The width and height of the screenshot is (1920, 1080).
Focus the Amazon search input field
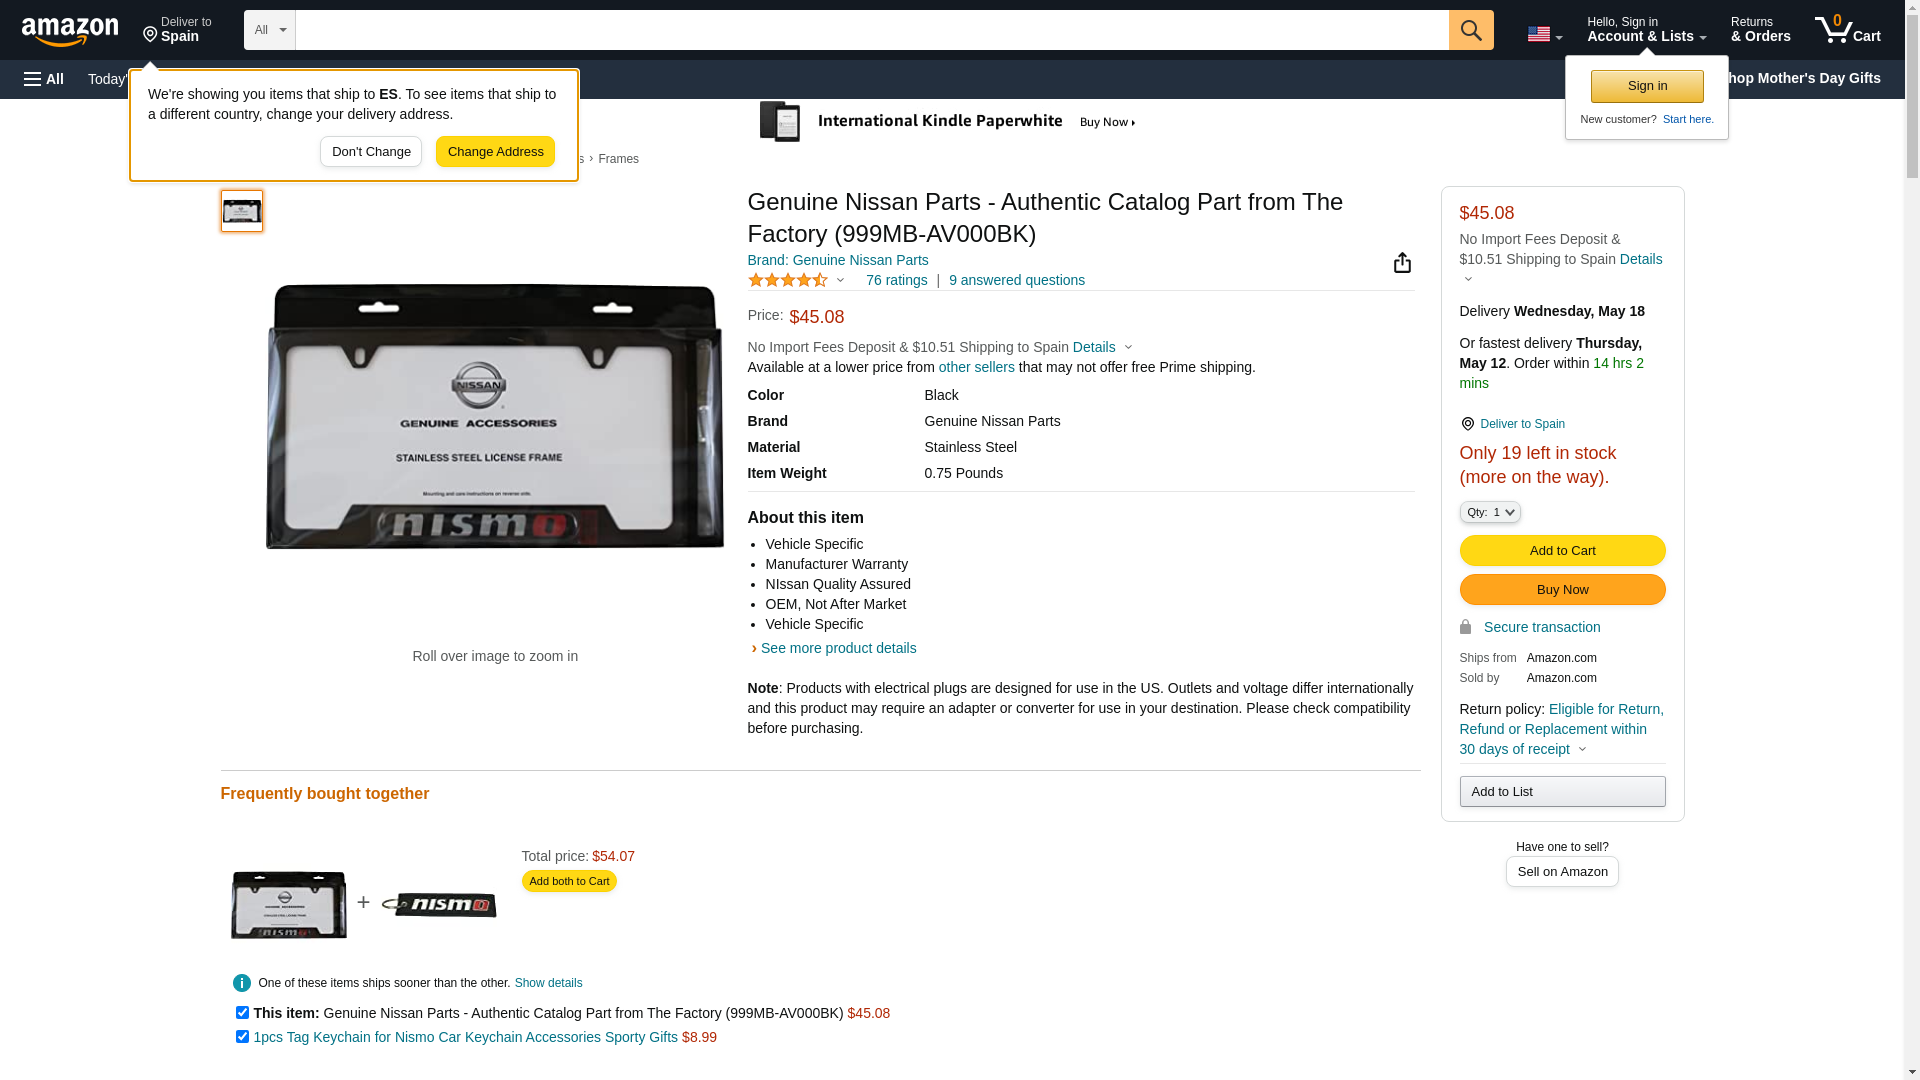click(870, 30)
